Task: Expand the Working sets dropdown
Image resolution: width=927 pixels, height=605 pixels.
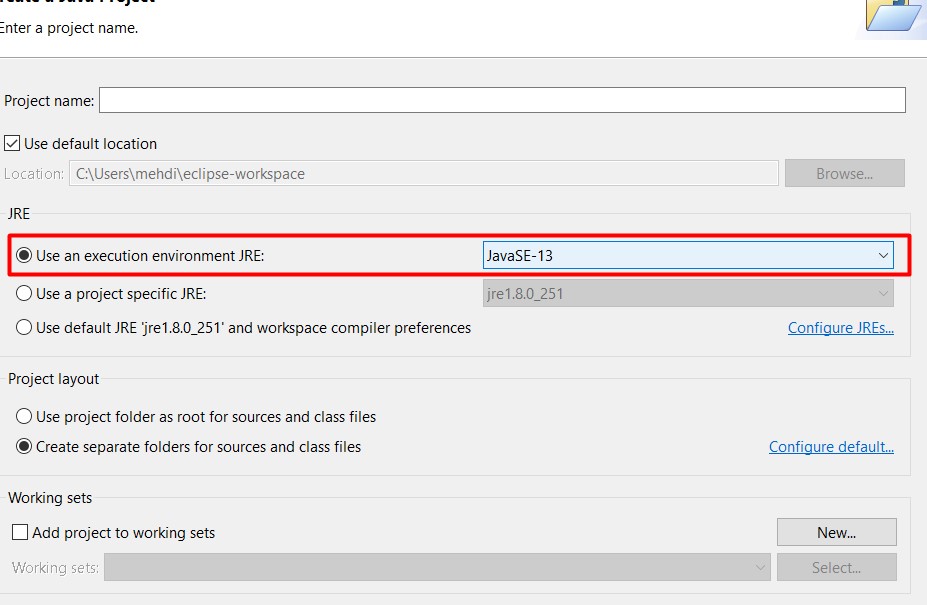Action: coord(437,568)
